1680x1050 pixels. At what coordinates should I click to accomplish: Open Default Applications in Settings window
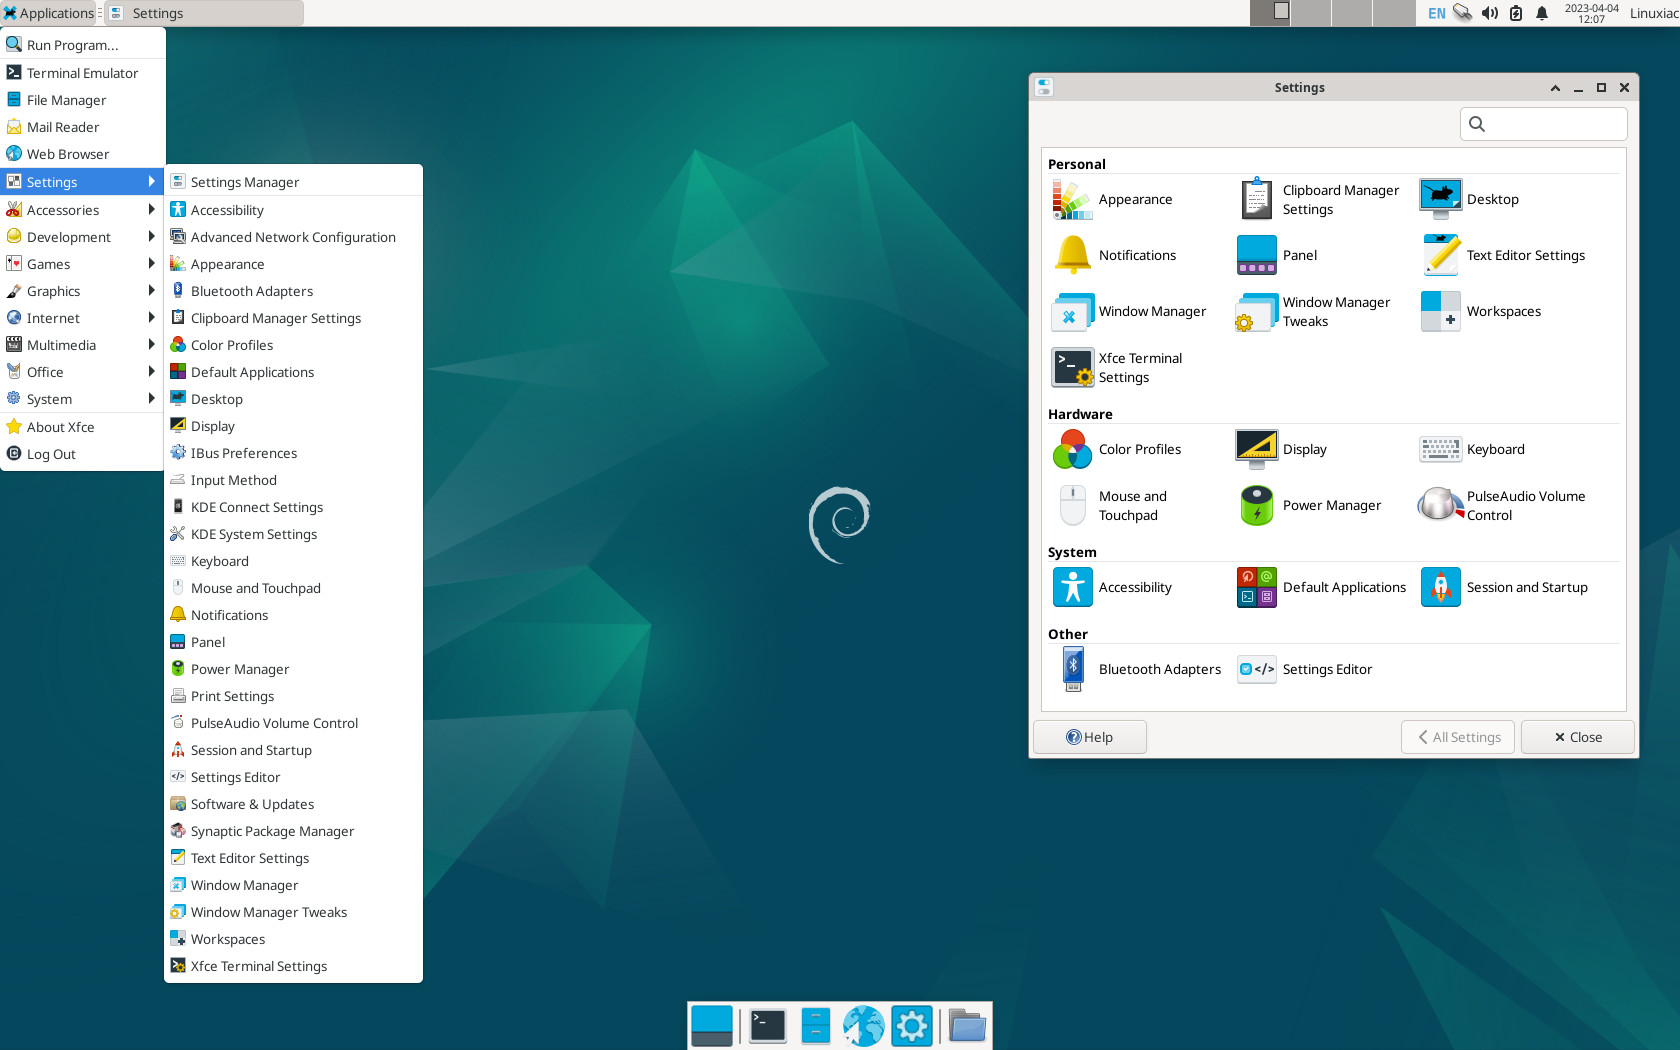point(1322,588)
